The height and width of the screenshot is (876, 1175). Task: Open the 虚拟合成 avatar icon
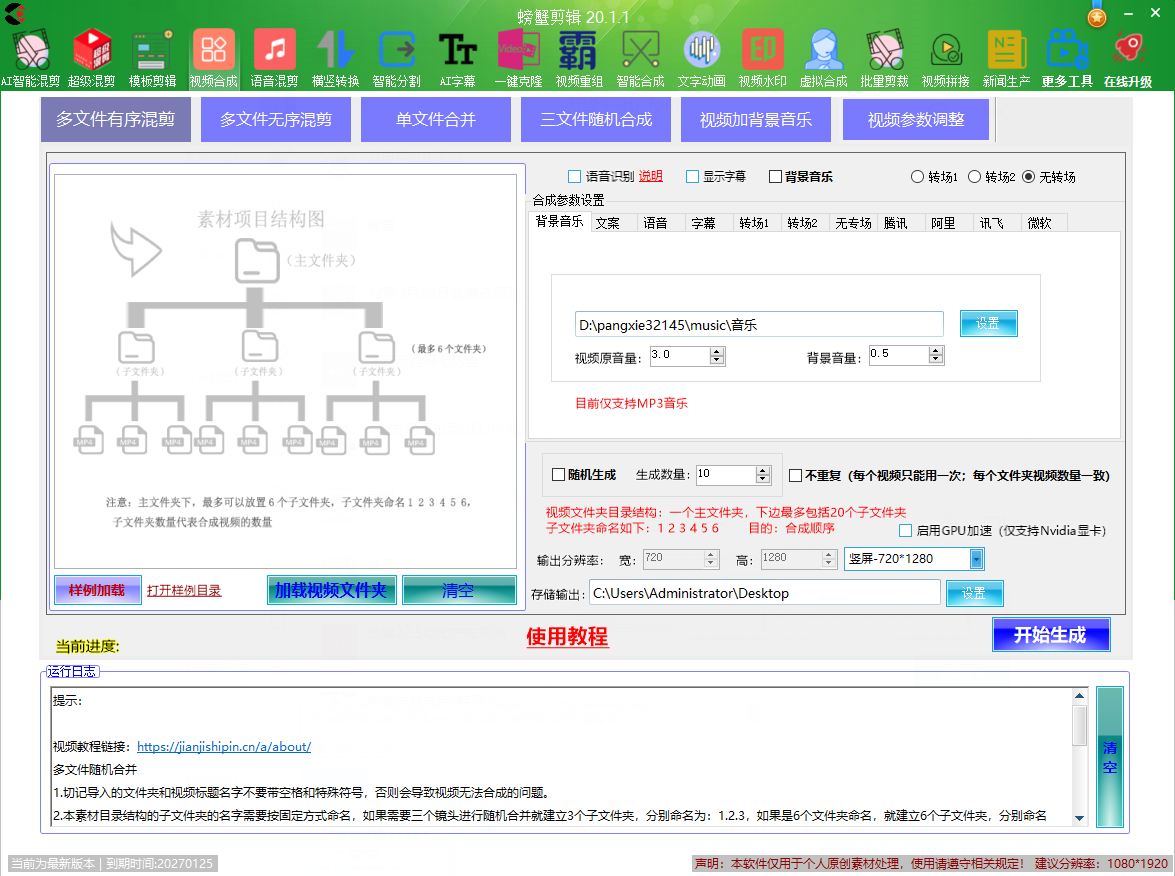(x=823, y=50)
